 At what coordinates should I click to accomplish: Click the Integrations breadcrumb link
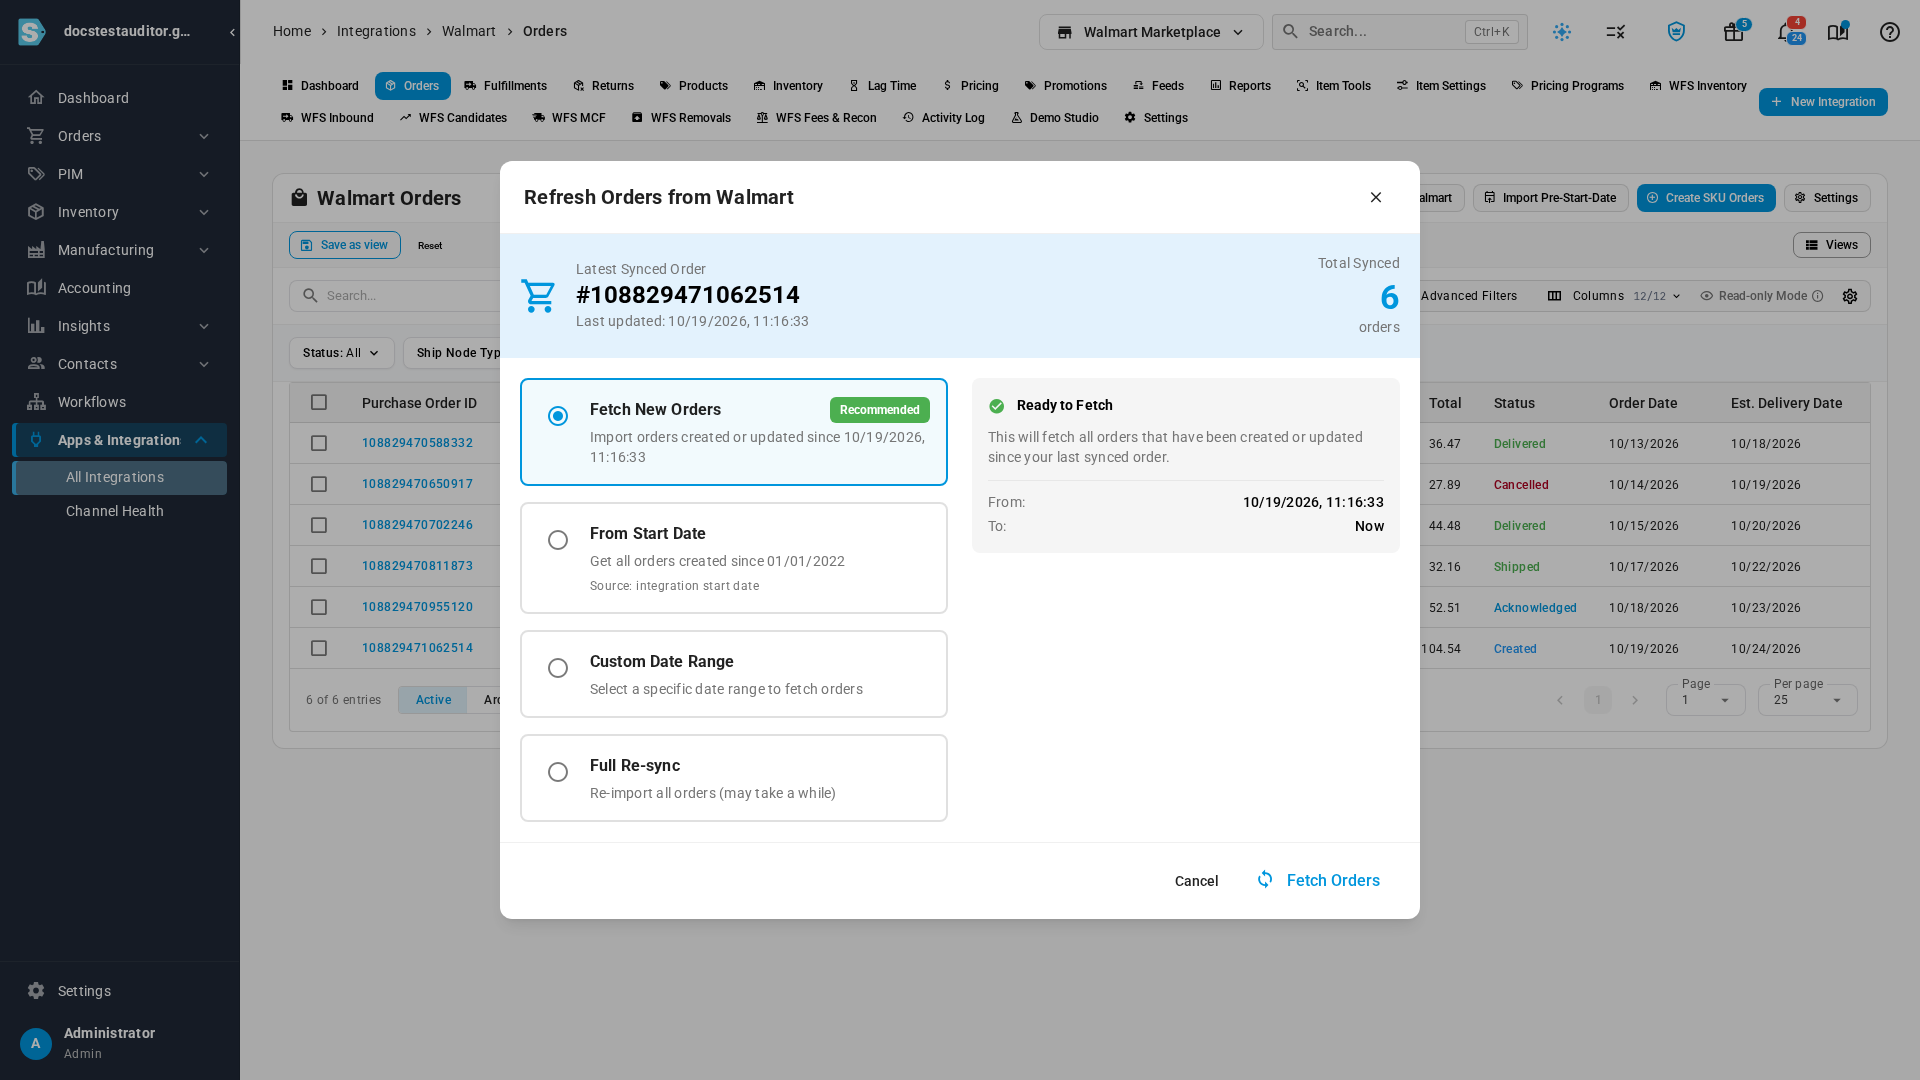tap(376, 31)
